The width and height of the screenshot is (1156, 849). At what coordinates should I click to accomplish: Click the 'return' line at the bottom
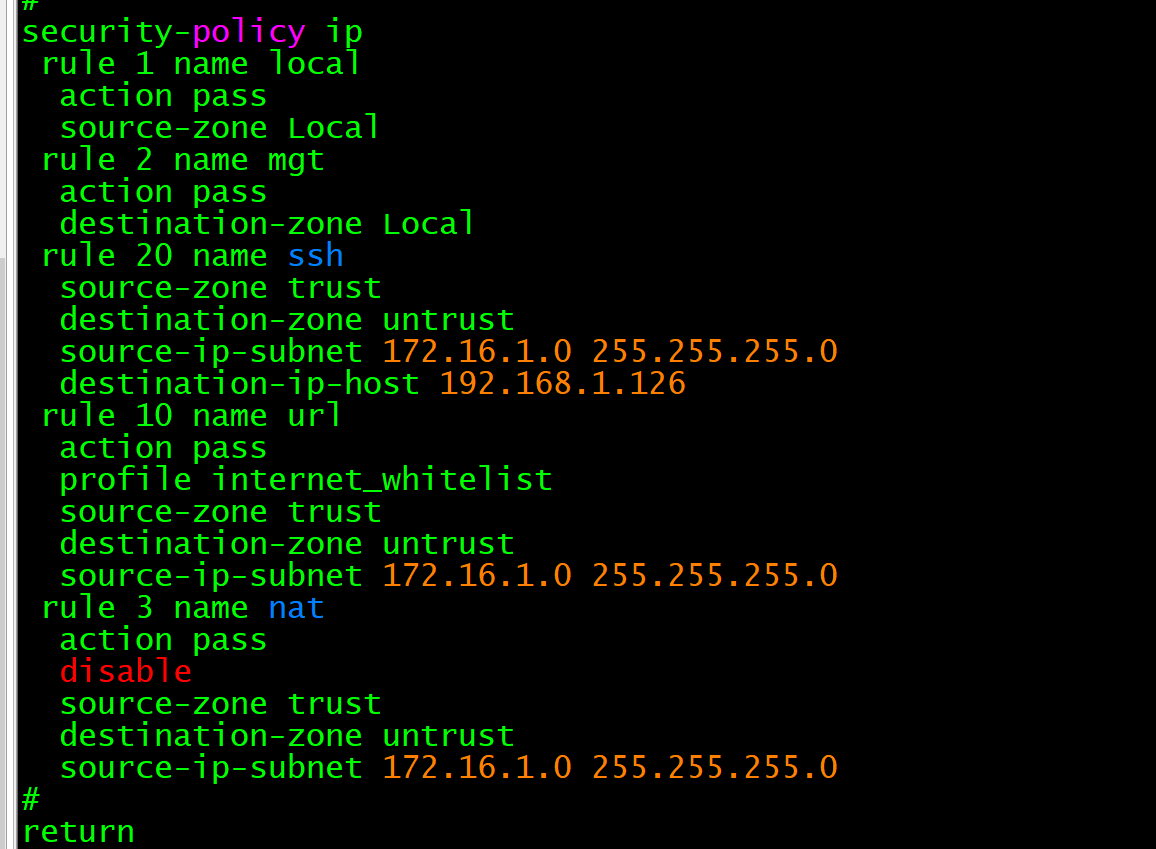(78, 832)
